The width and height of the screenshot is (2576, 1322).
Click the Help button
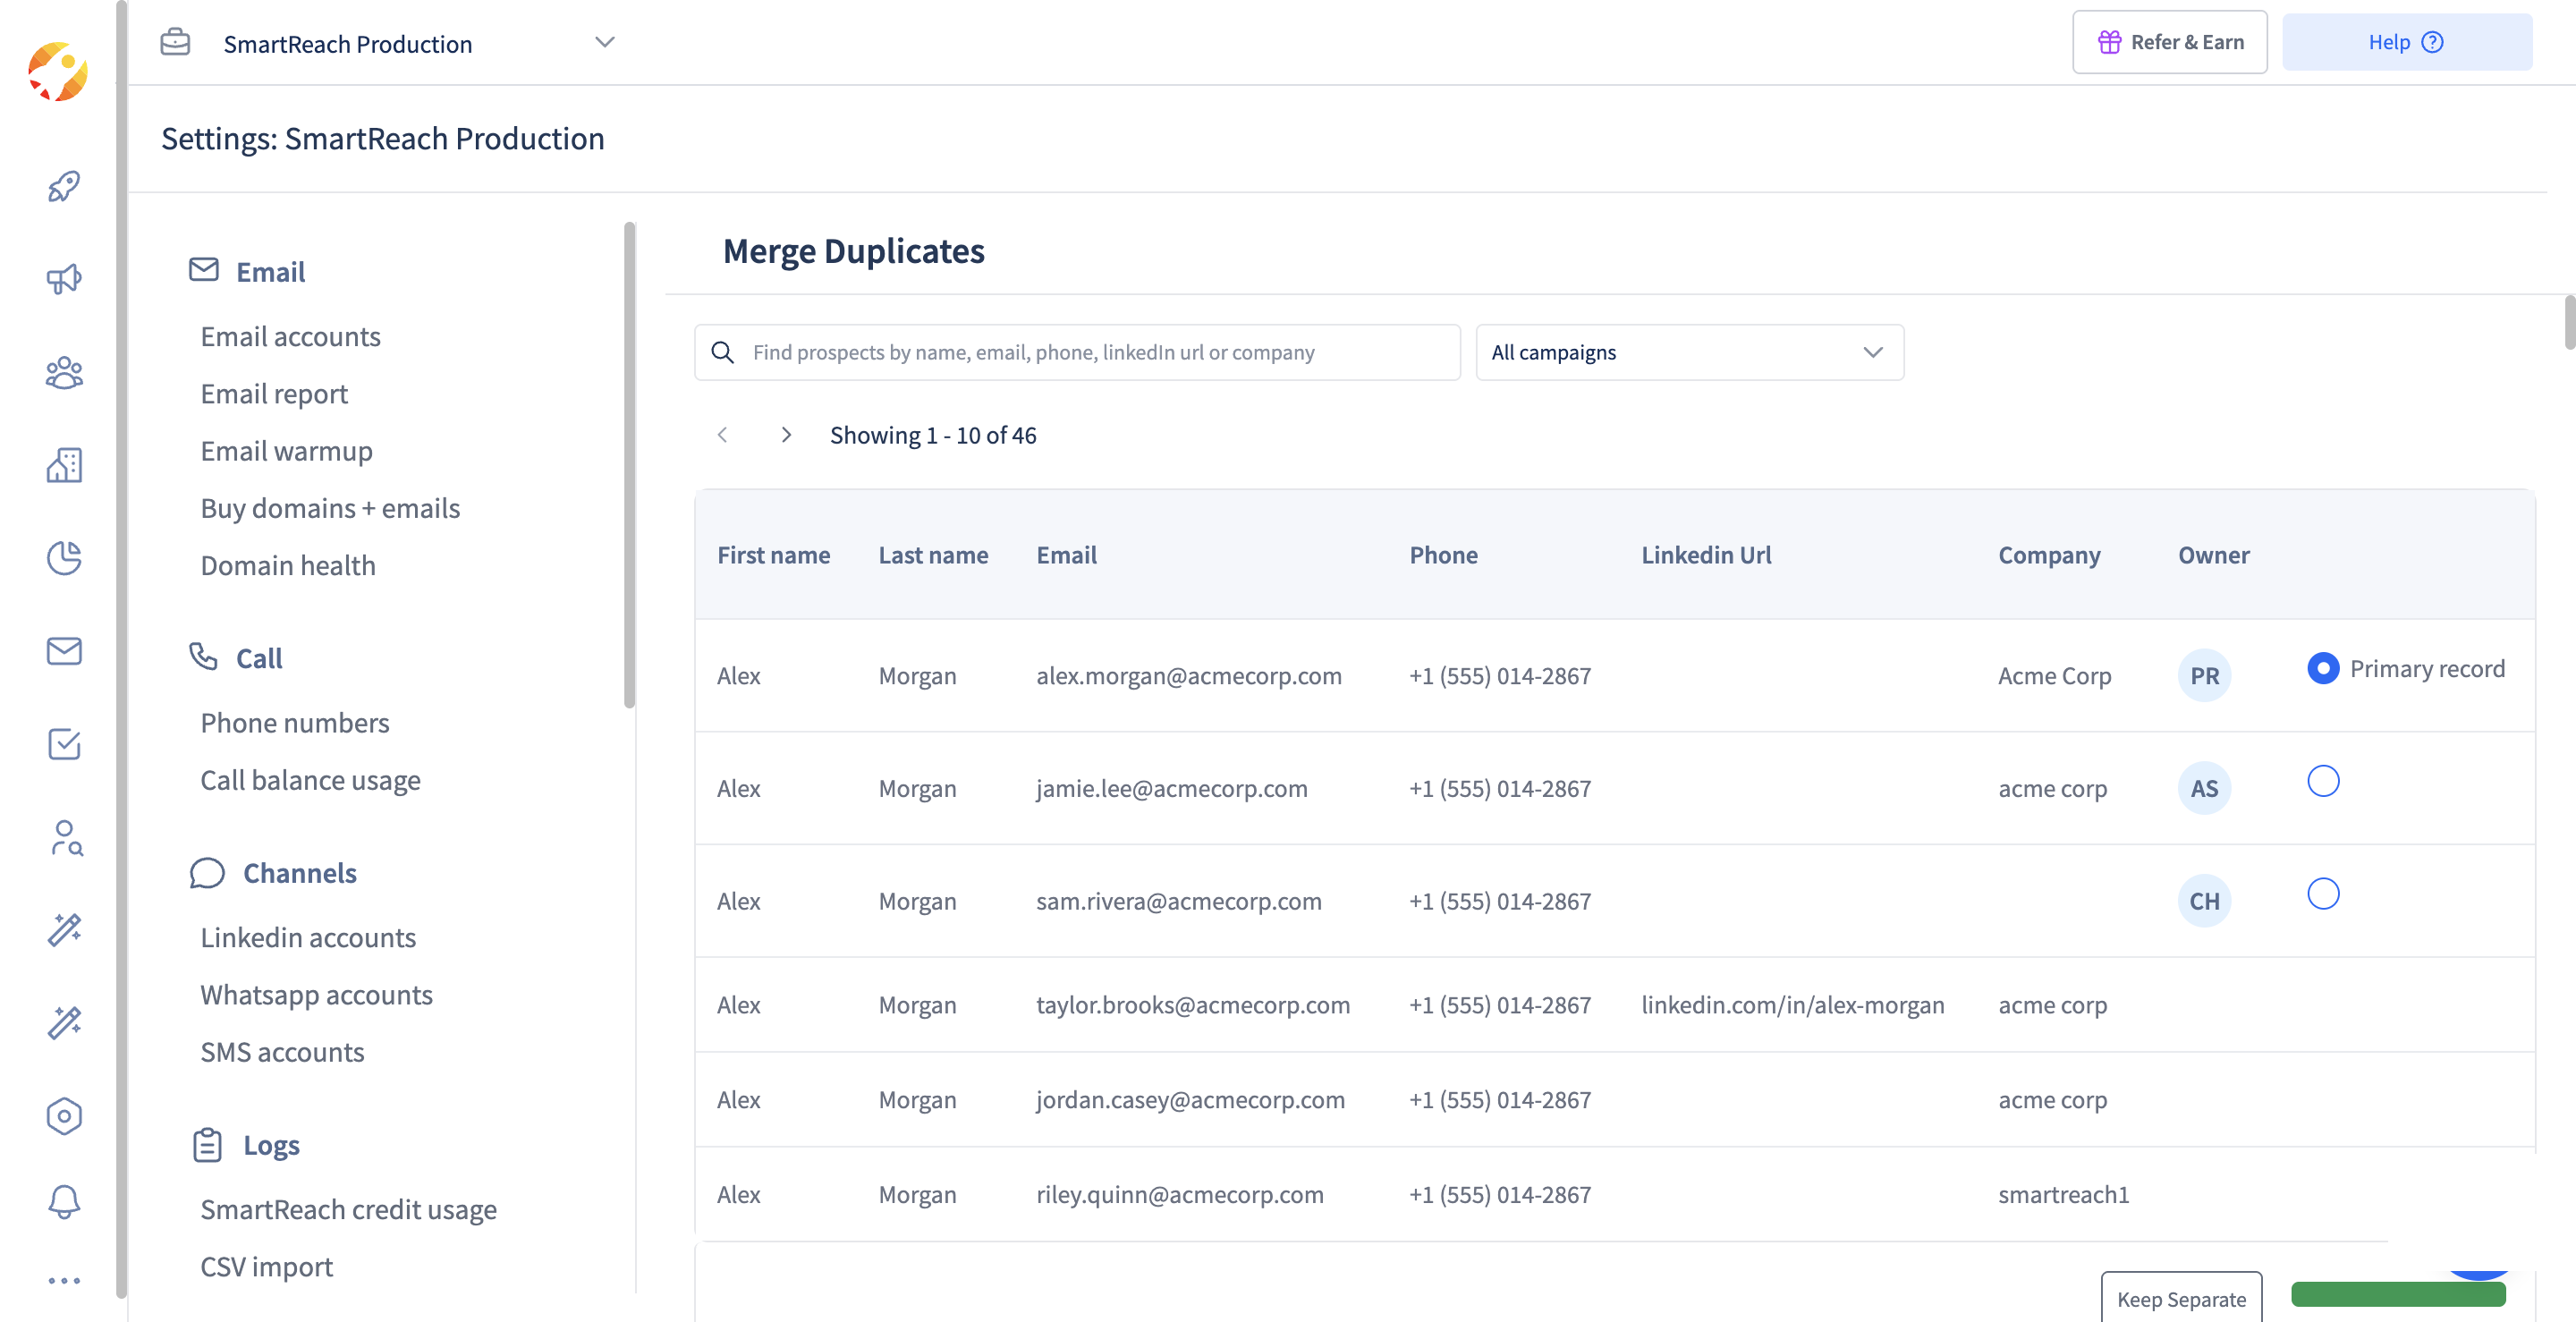point(2407,42)
